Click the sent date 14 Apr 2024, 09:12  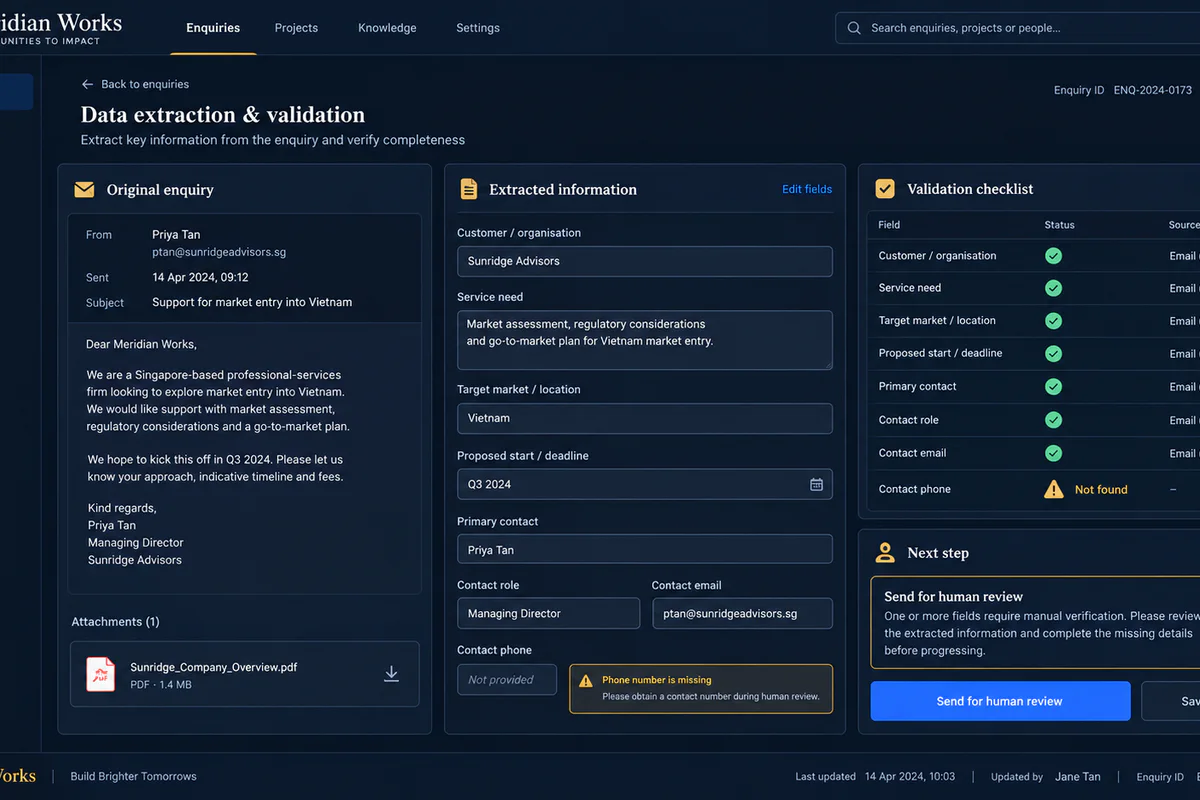point(200,277)
